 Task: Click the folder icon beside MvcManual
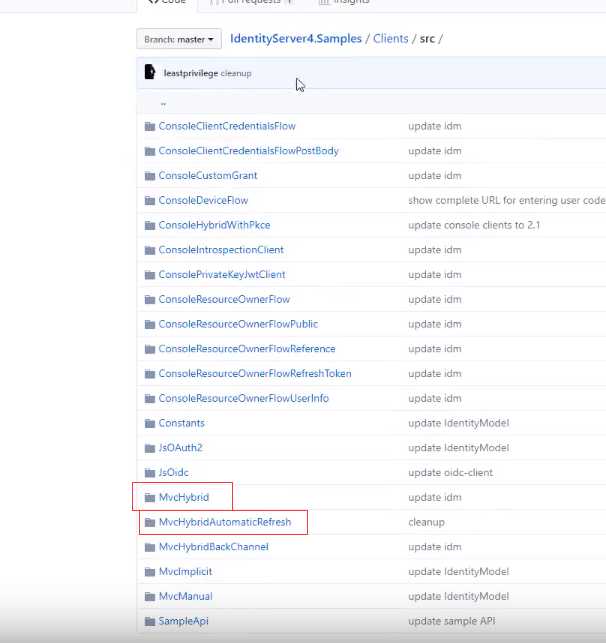[x=150, y=596]
